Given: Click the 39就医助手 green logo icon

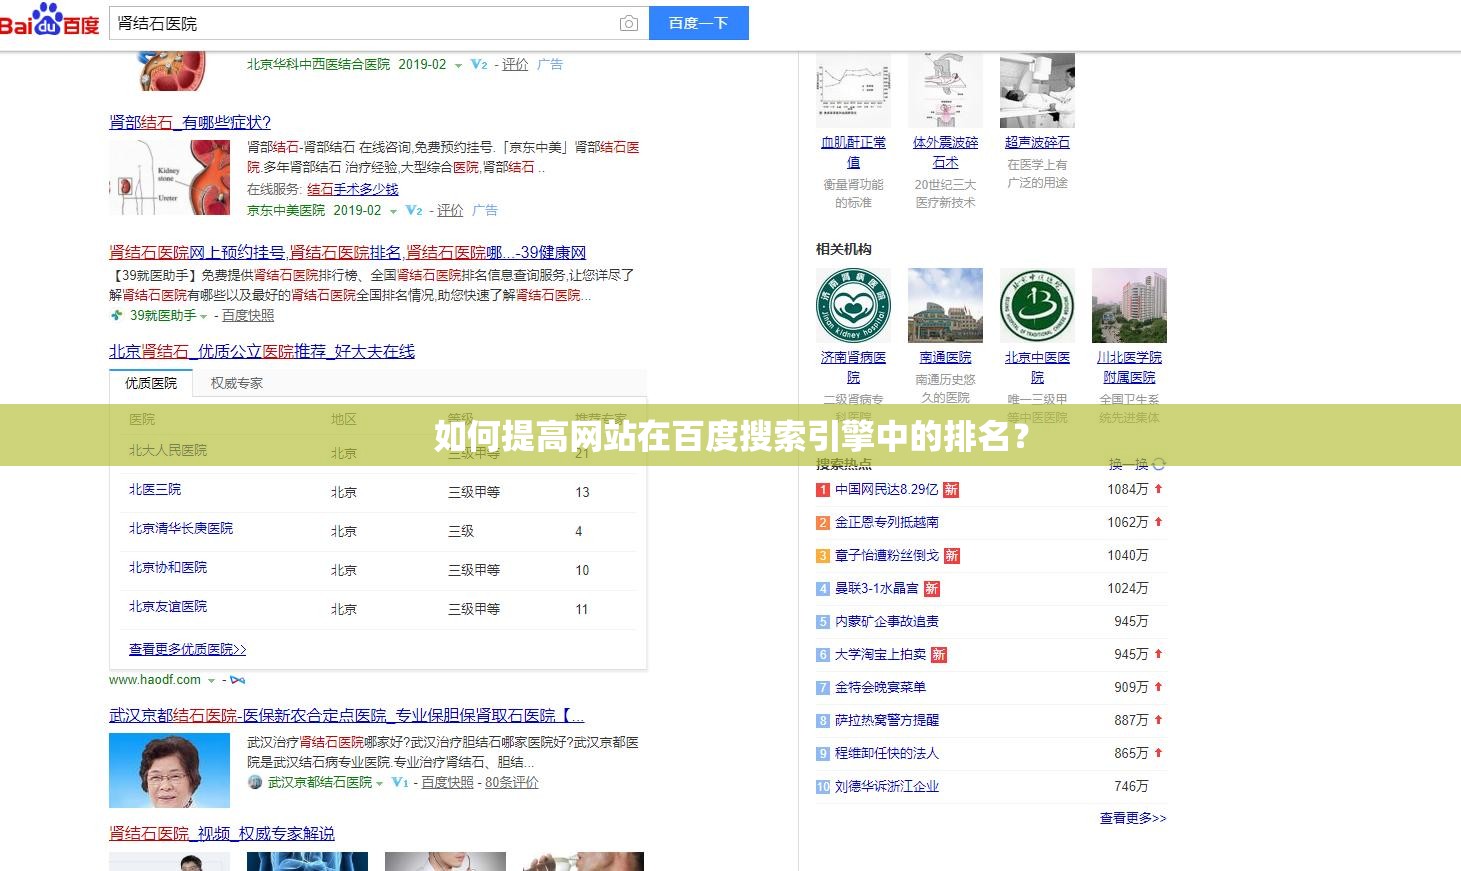Looking at the screenshot, I should point(117,315).
